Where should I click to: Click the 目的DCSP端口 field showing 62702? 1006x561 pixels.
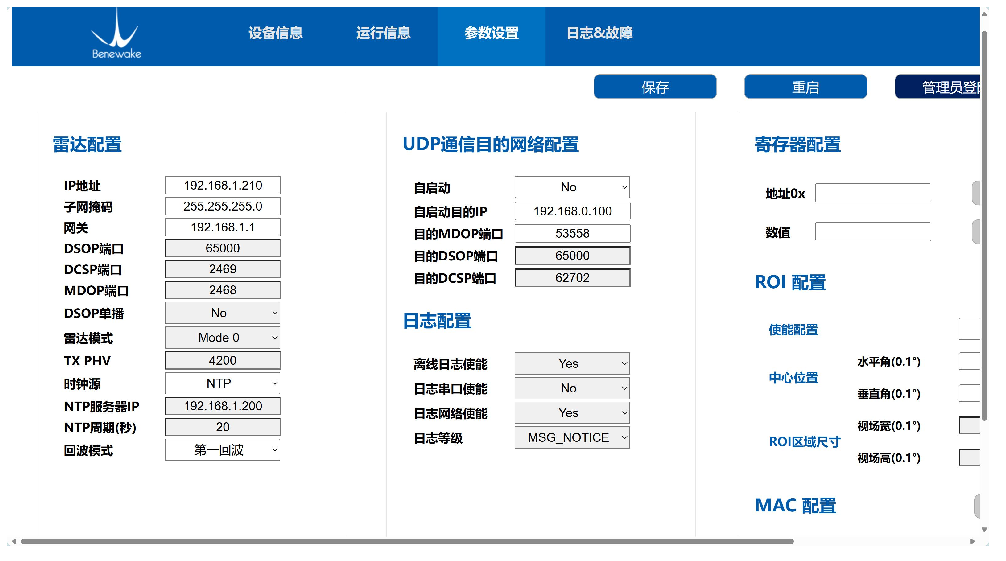572,278
